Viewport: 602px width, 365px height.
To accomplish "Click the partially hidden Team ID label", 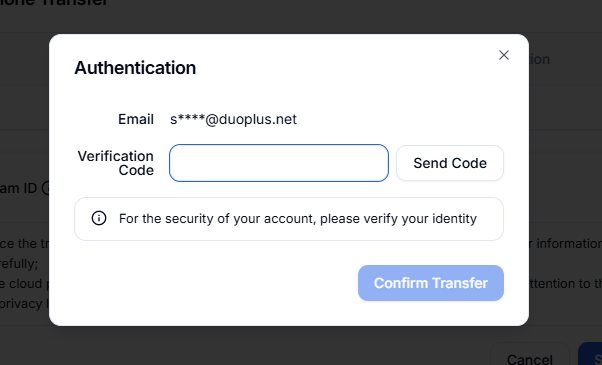I will point(18,188).
